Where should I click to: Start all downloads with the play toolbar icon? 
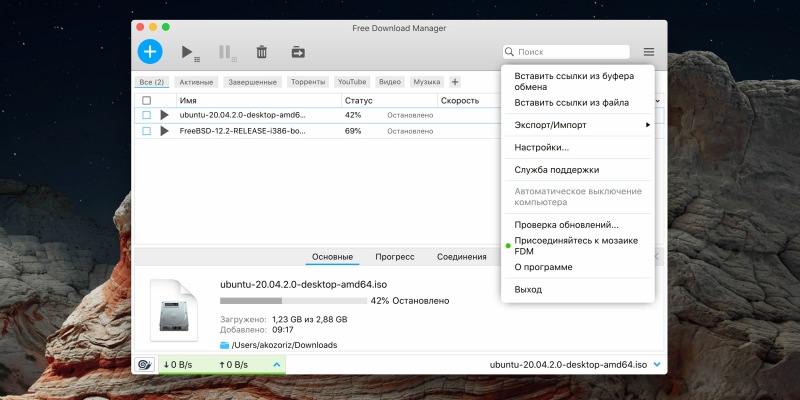click(189, 52)
